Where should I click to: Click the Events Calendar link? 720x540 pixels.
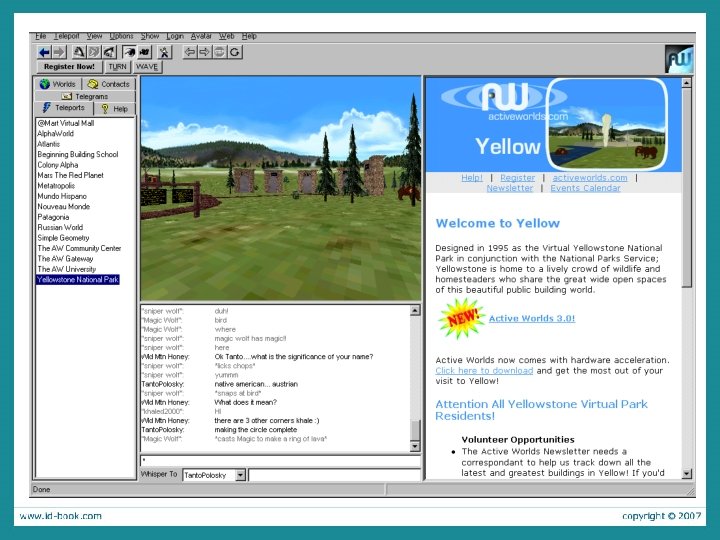coord(585,188)
